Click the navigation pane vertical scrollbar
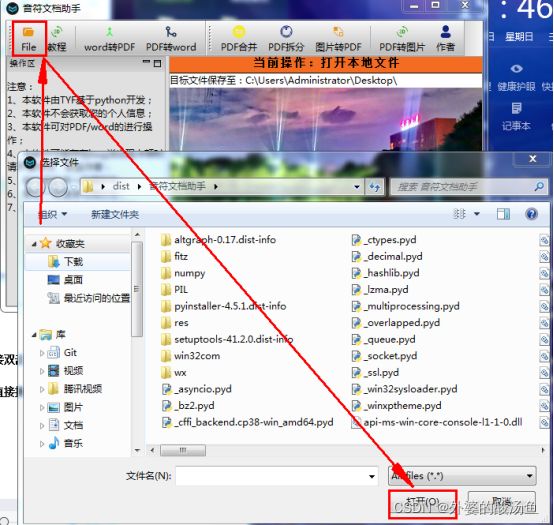 pyautogui.click(x=137, y=289)
